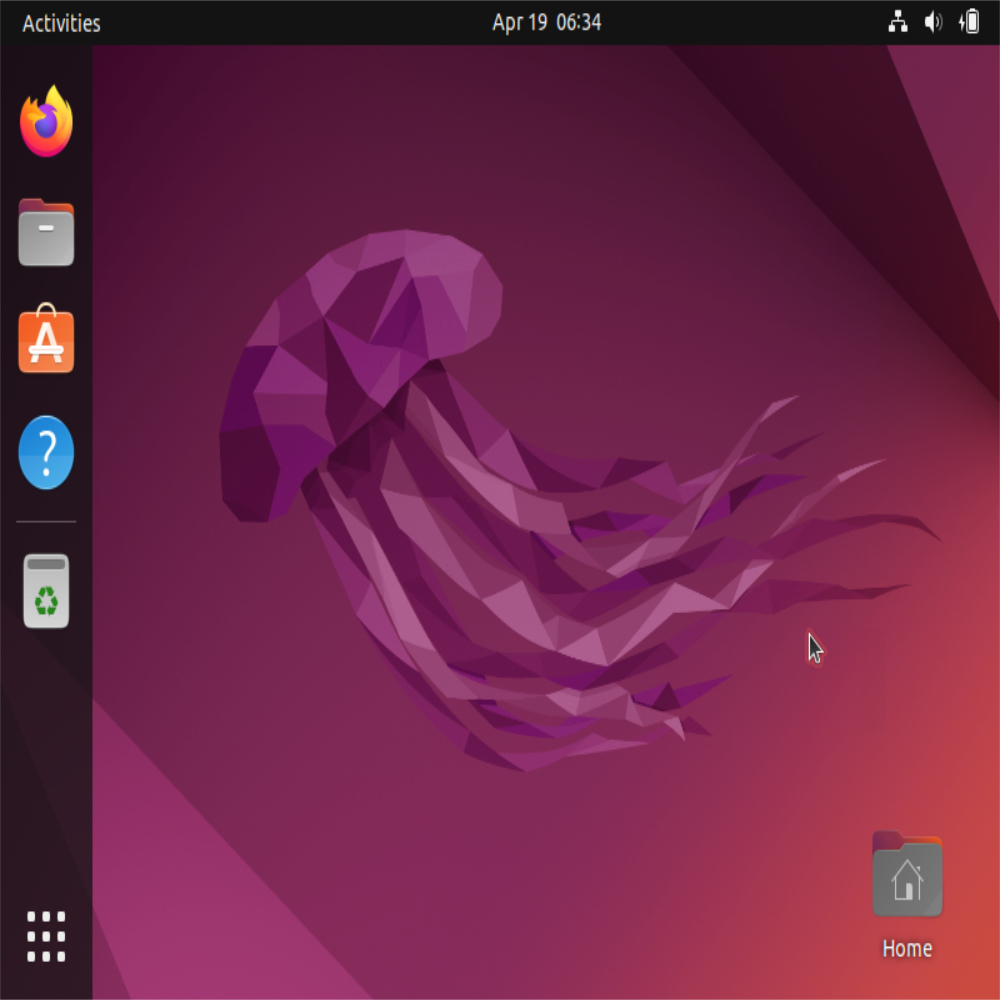1000x1000 pixels.
Task: Click the battery charging indicator
Action: click(969, 22)
